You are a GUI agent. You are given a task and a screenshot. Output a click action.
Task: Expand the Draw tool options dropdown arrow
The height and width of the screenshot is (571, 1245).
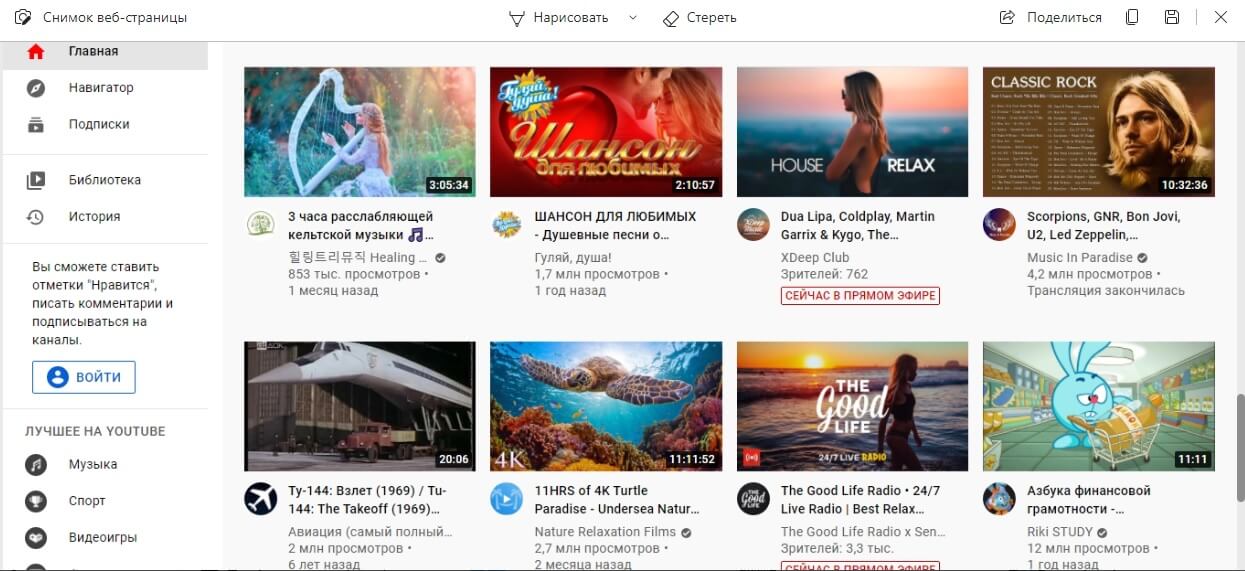(x=632, y=18)
